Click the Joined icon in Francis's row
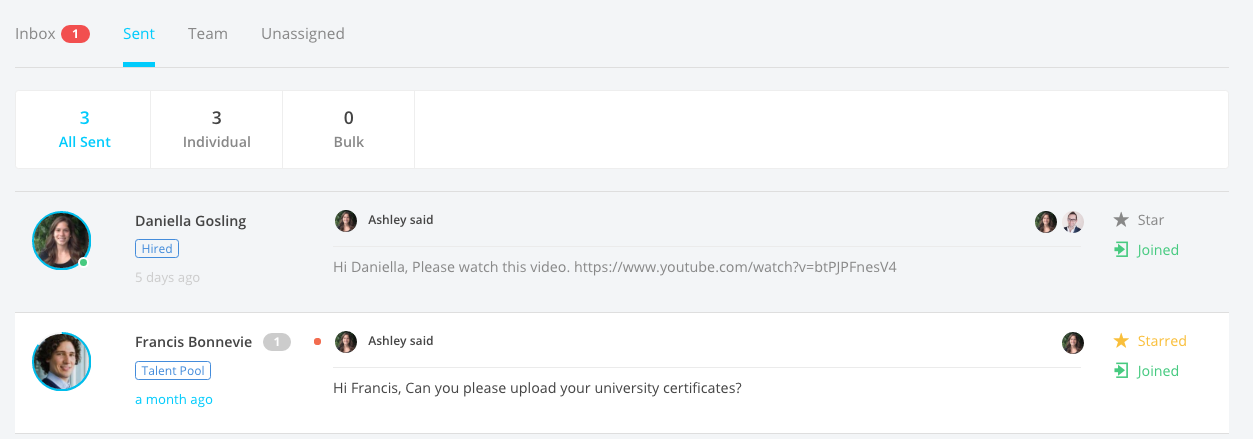 click(1122, 371)
